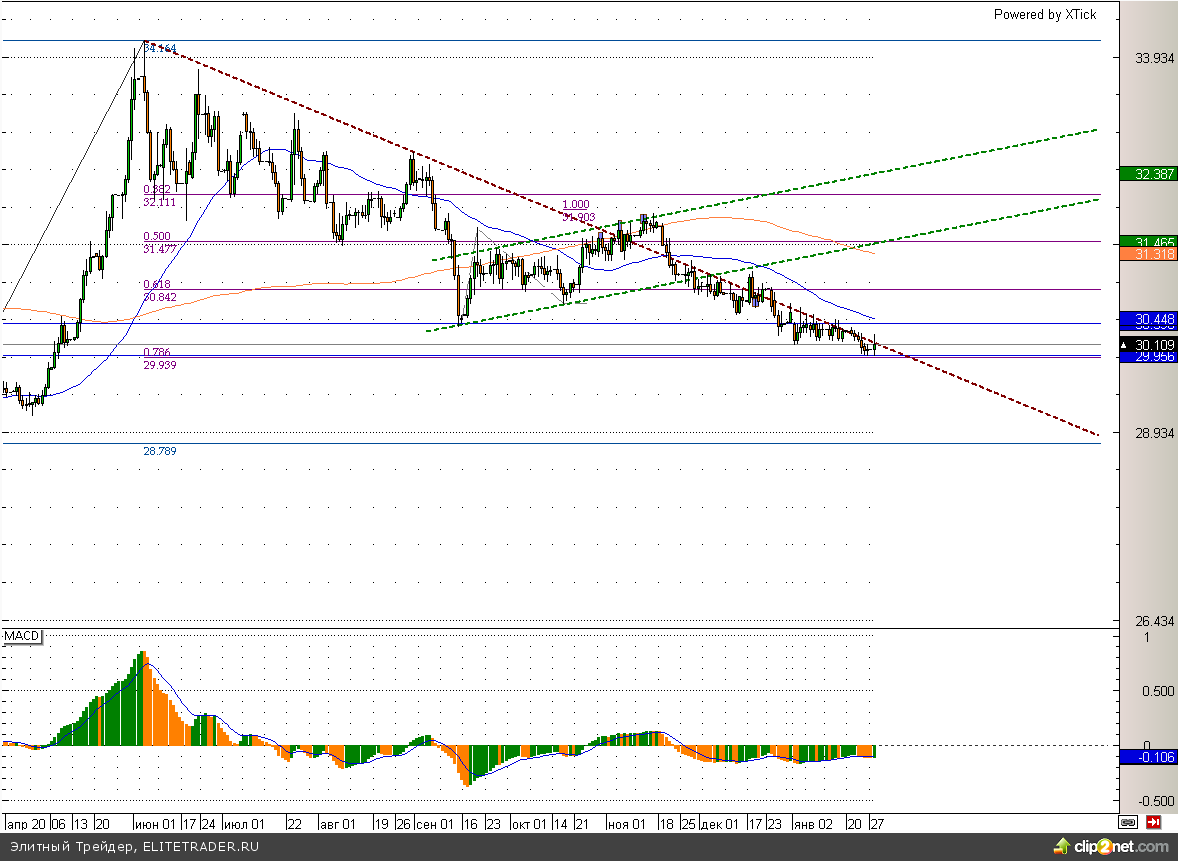
Task: Click the 'июн 01' date on time axis
Action: [156, 823]
